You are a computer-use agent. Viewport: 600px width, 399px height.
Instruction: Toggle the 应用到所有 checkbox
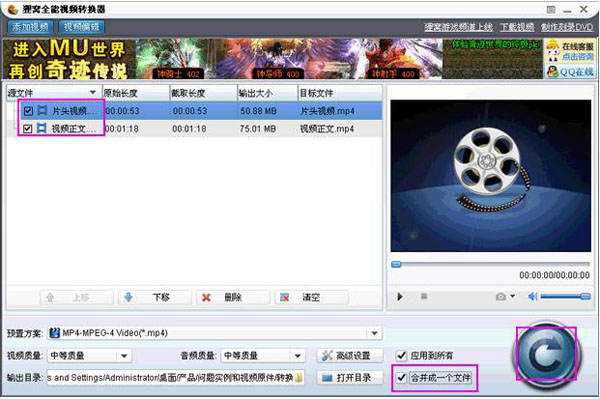pyautogui.click(x=401, y=356)
